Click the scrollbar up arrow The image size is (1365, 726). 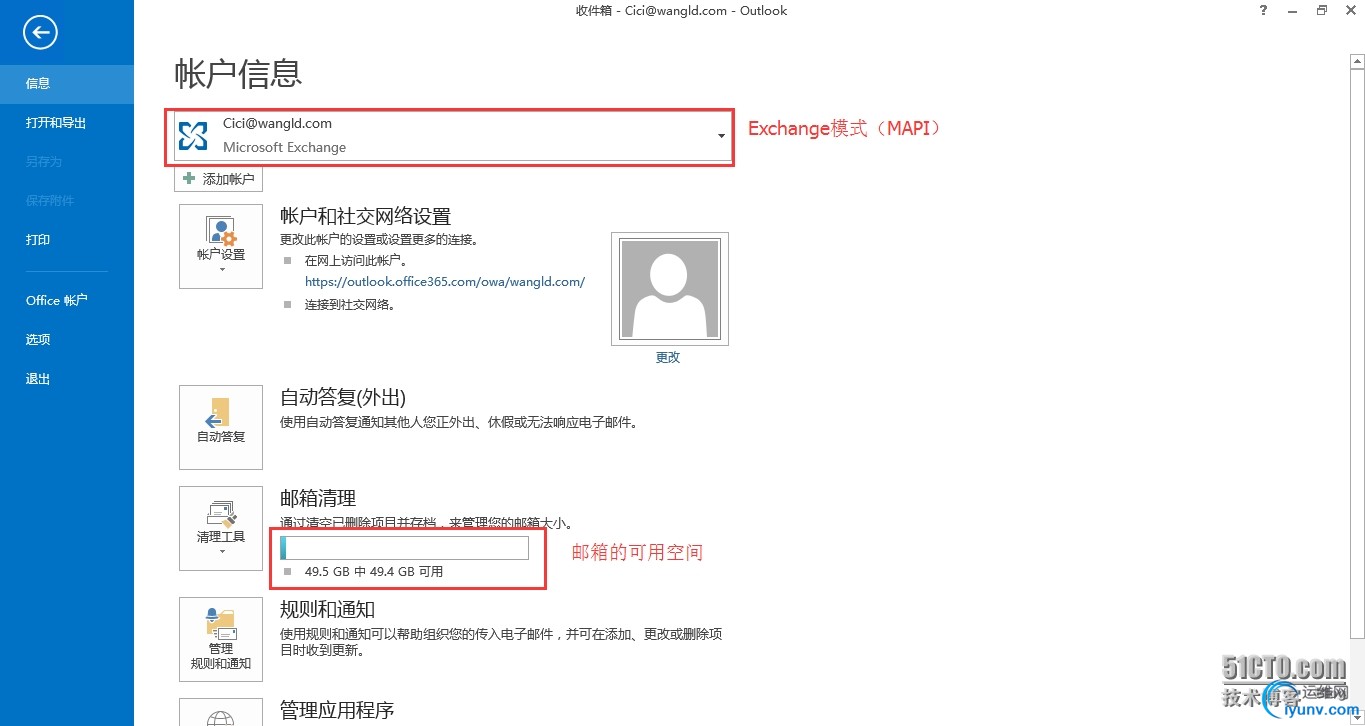click(1357, 61)
